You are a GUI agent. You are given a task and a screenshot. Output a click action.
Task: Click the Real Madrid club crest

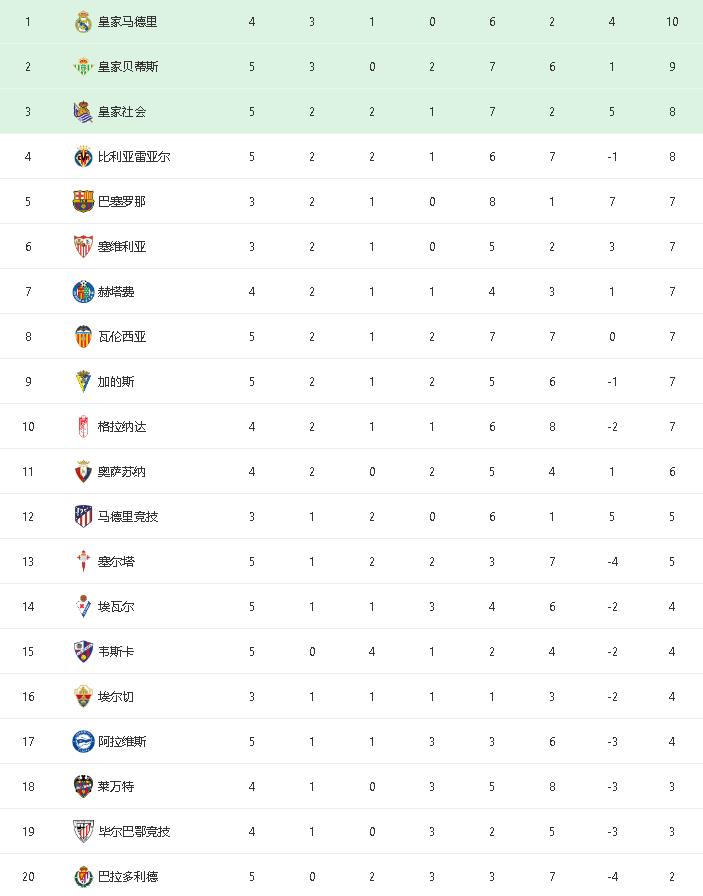click(x=83, y=22)
